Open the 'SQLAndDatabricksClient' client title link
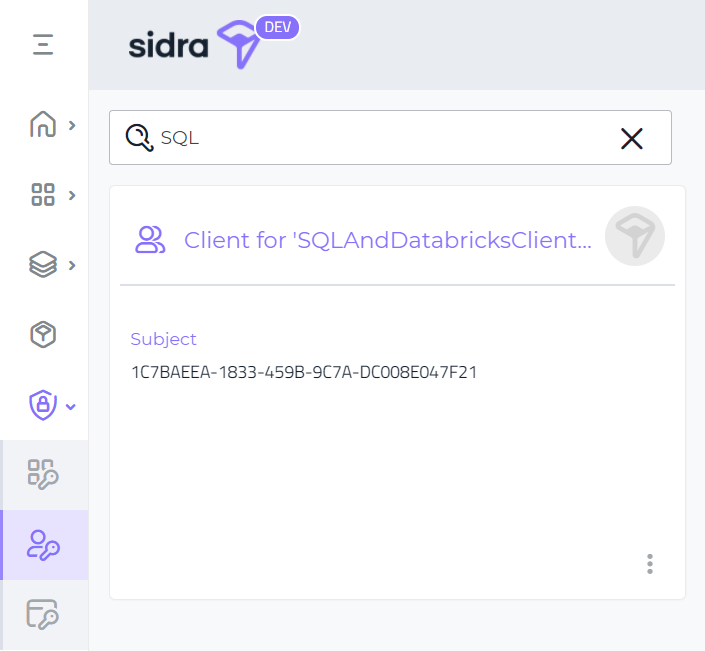Image resolution: width=705 pixels, height=651 pixels. point(387,240)
